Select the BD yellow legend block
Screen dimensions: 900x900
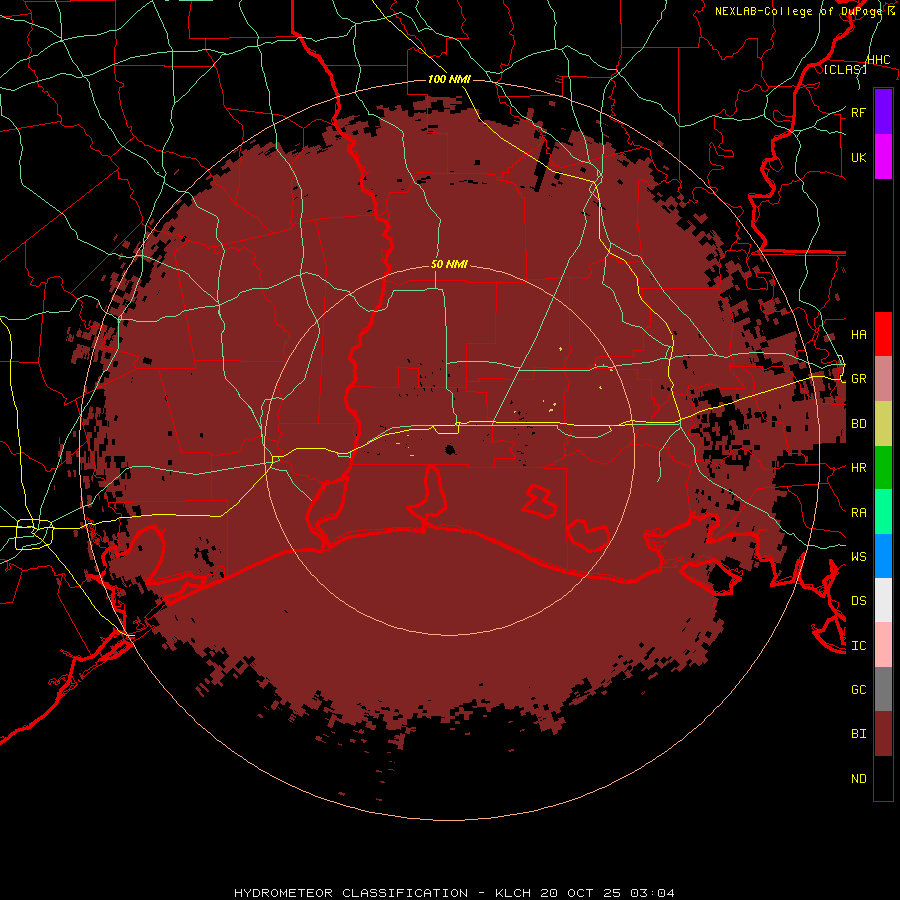(x=883, y=424)
